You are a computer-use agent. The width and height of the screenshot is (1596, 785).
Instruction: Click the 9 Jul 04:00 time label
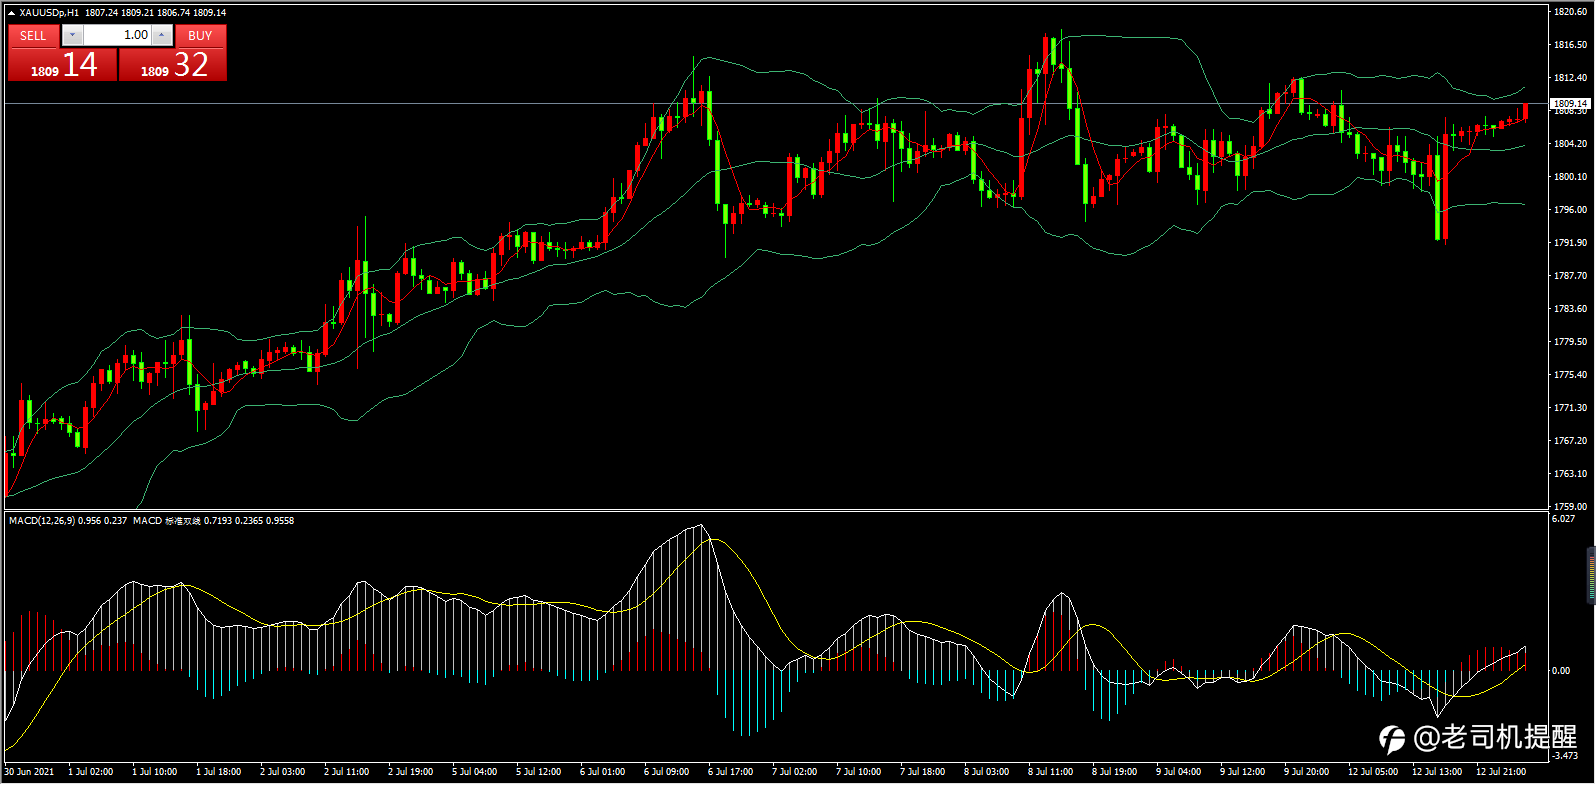click(x=1178, y=772)
